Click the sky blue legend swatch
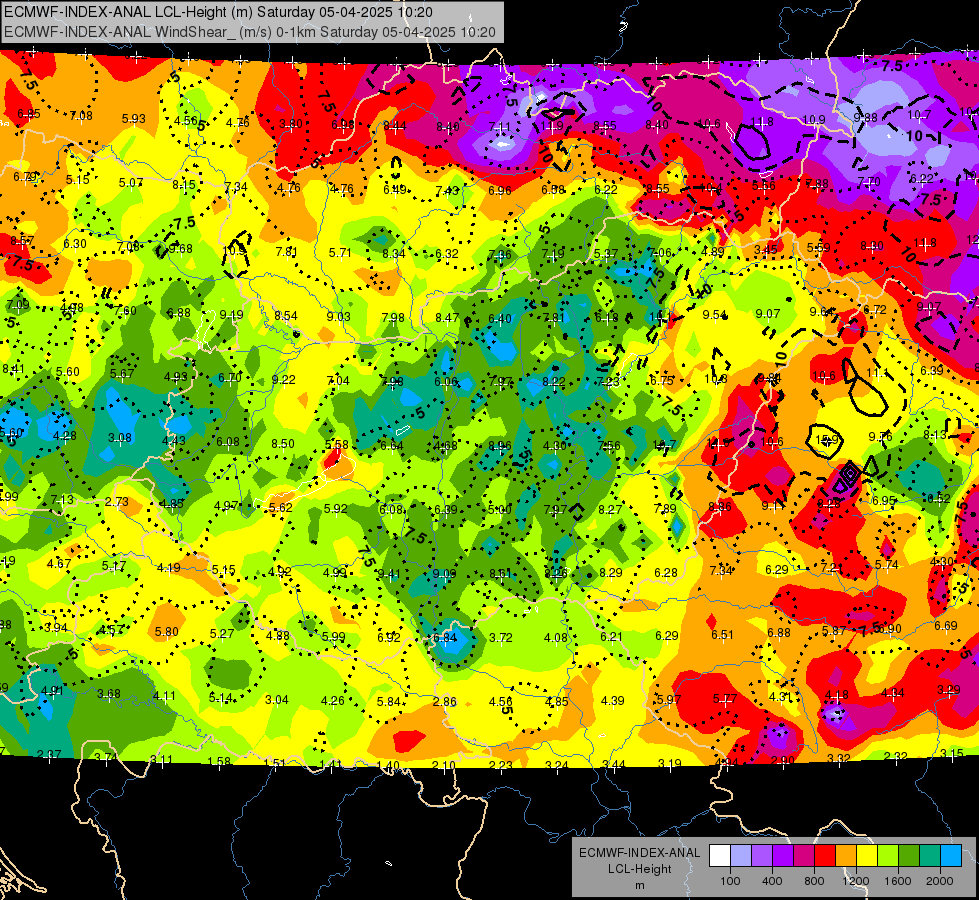Viewport: 979px width, 900px height. pyautogui.click(x=952, y=856)
